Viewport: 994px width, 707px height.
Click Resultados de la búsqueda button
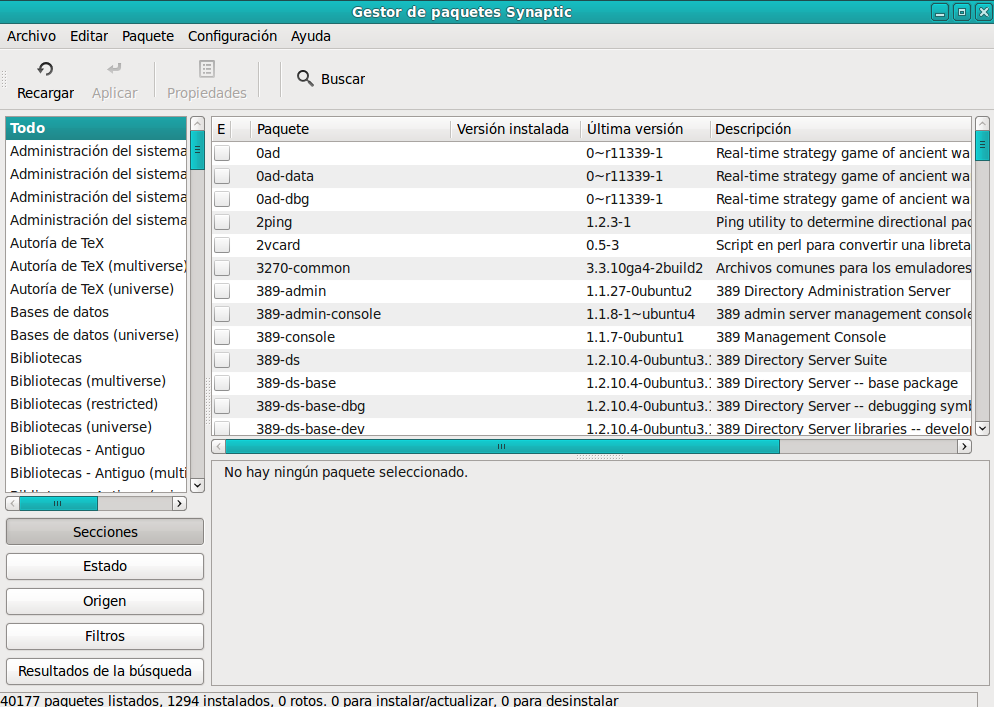pos(105,671)
